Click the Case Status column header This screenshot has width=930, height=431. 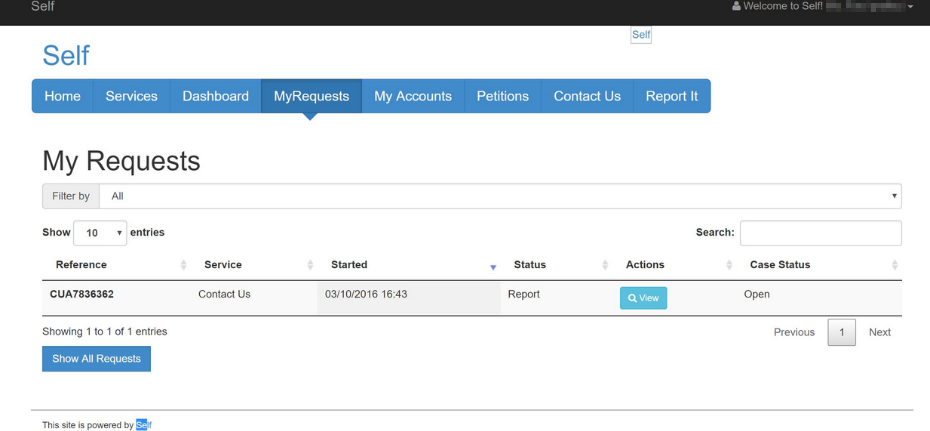click(x=819, y=265)
